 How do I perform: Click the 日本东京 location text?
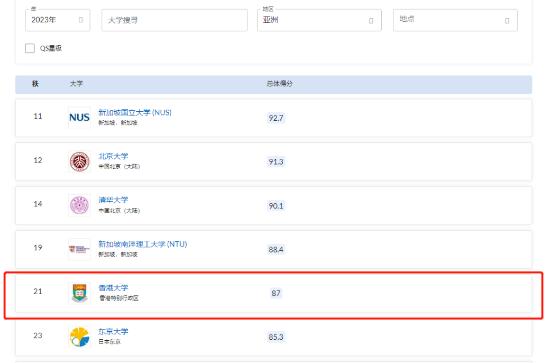point(109,342)
